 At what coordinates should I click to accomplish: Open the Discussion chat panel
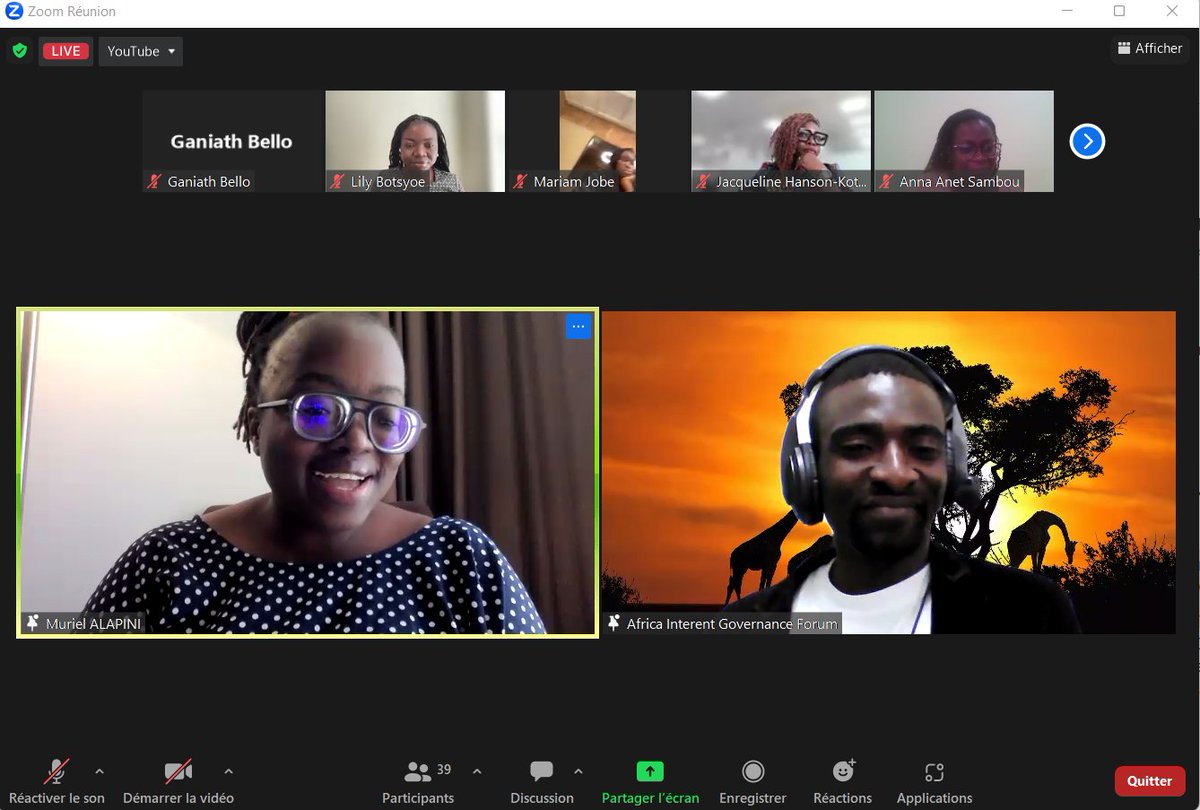coord(542,781)
